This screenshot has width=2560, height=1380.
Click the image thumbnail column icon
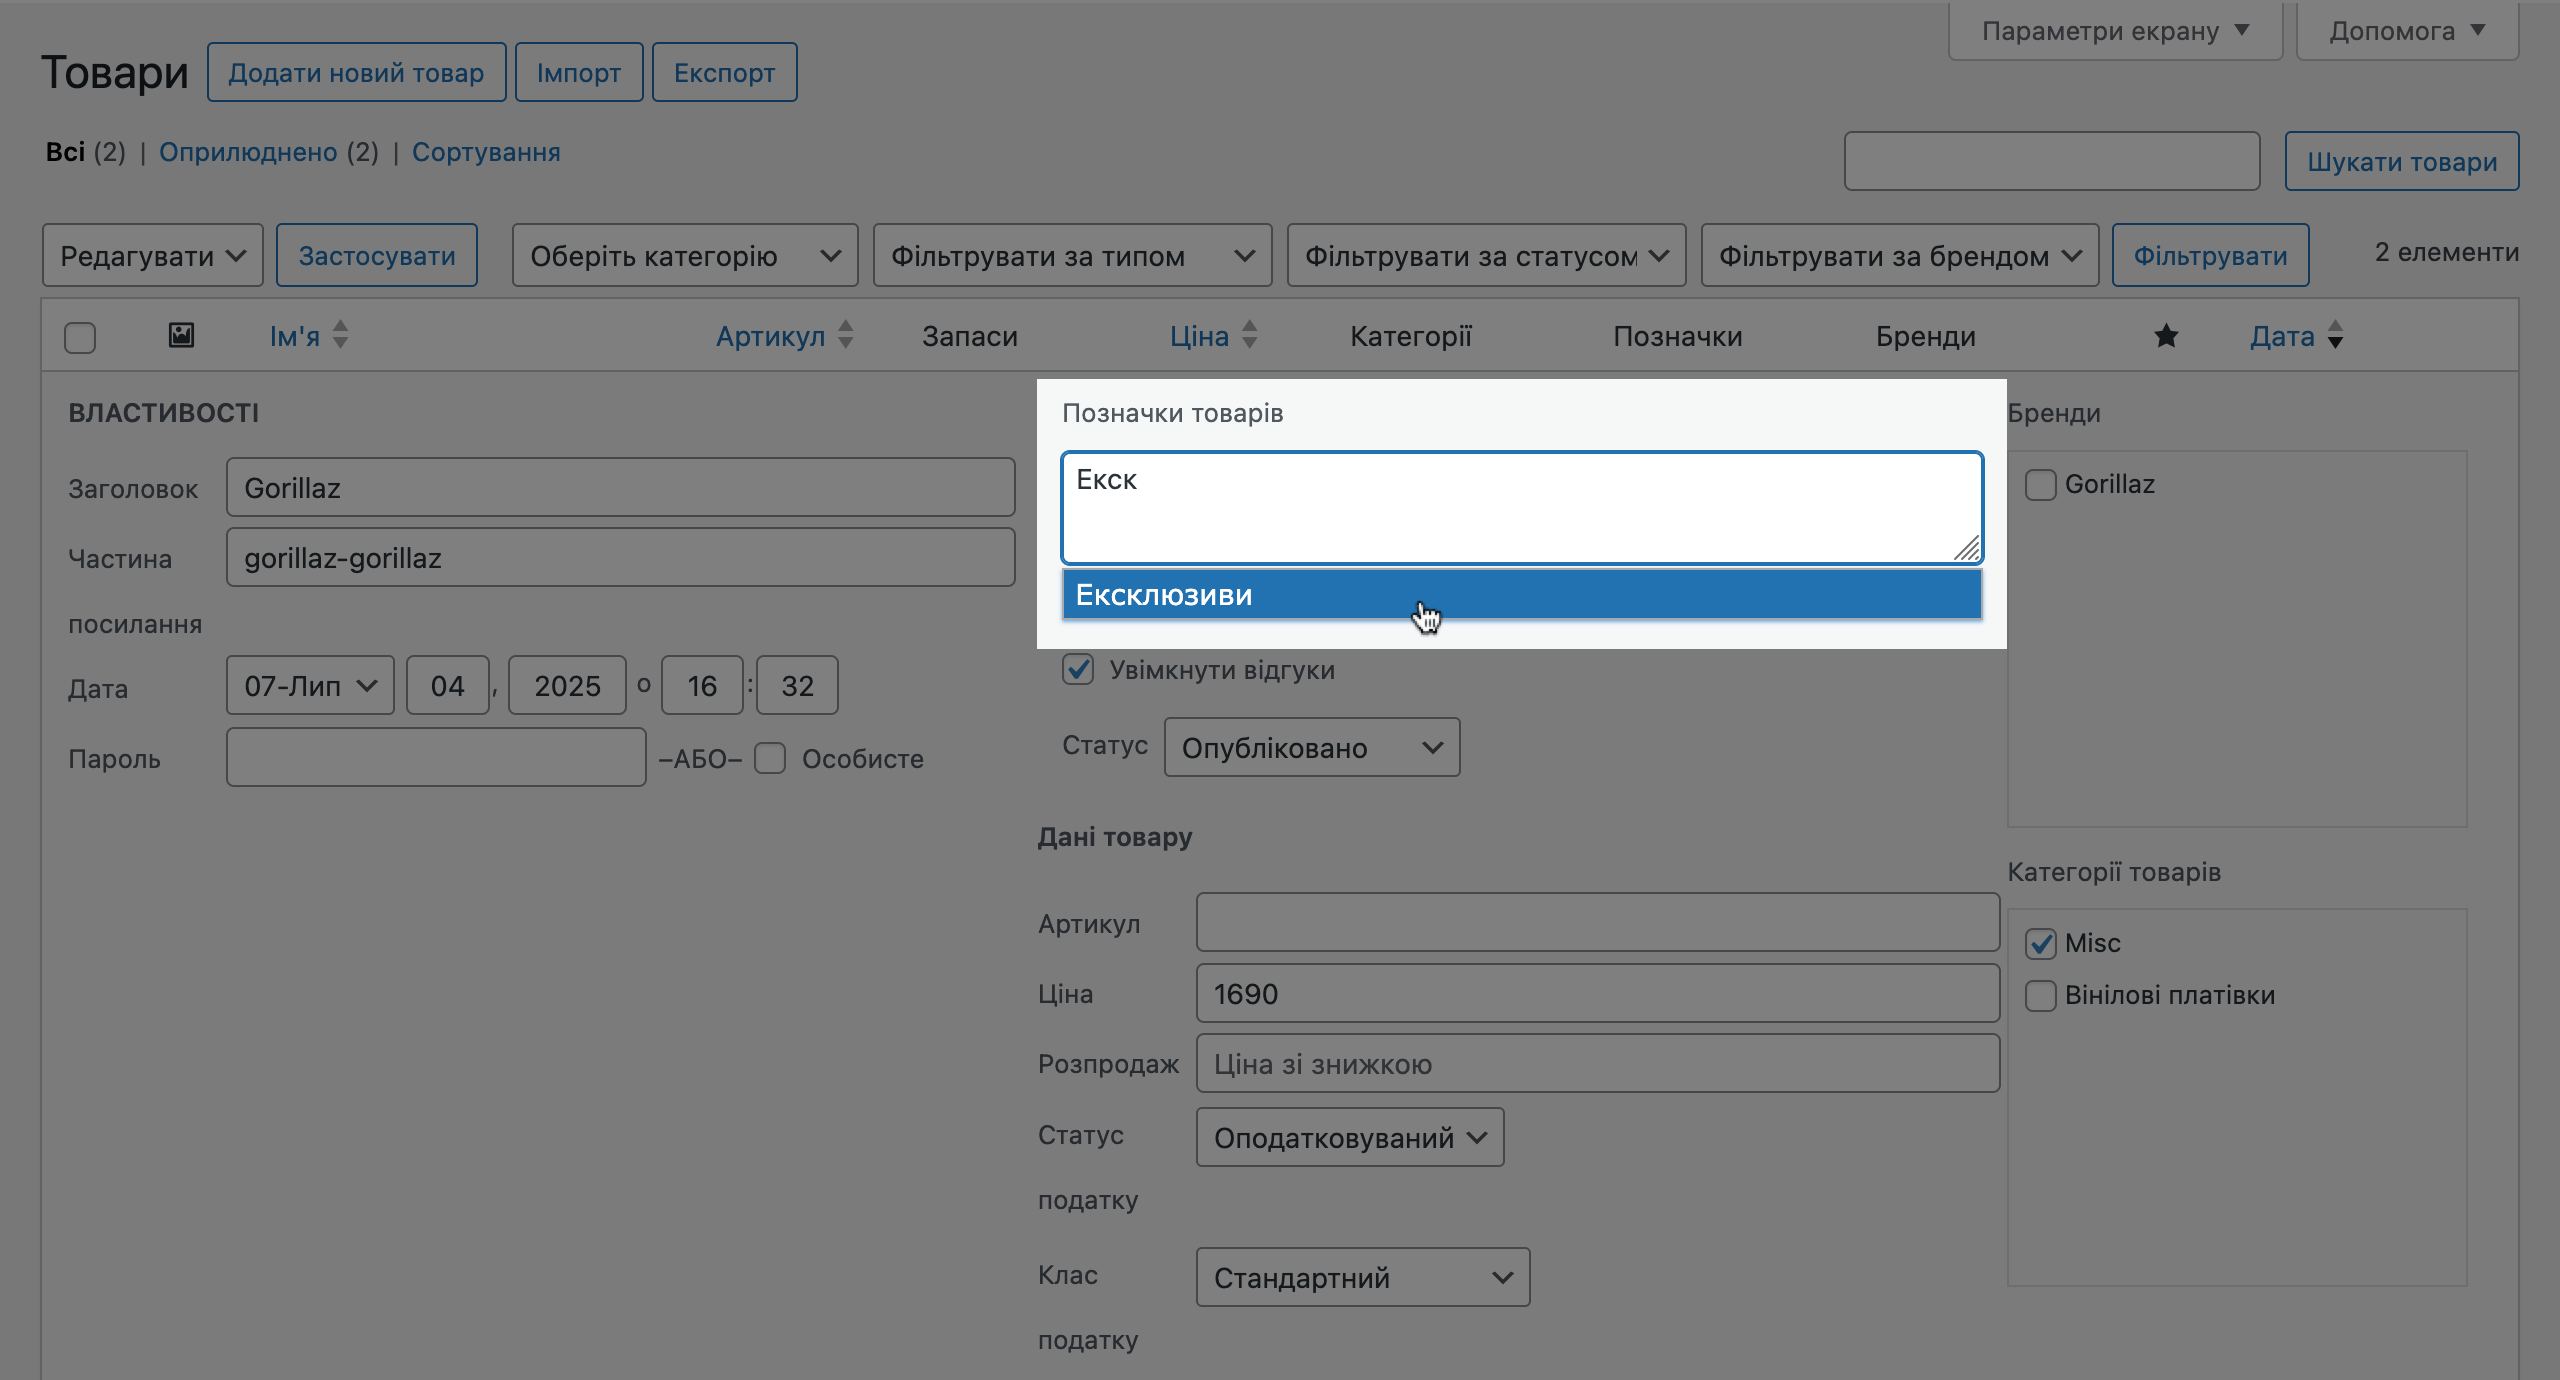tap(181, 335)
